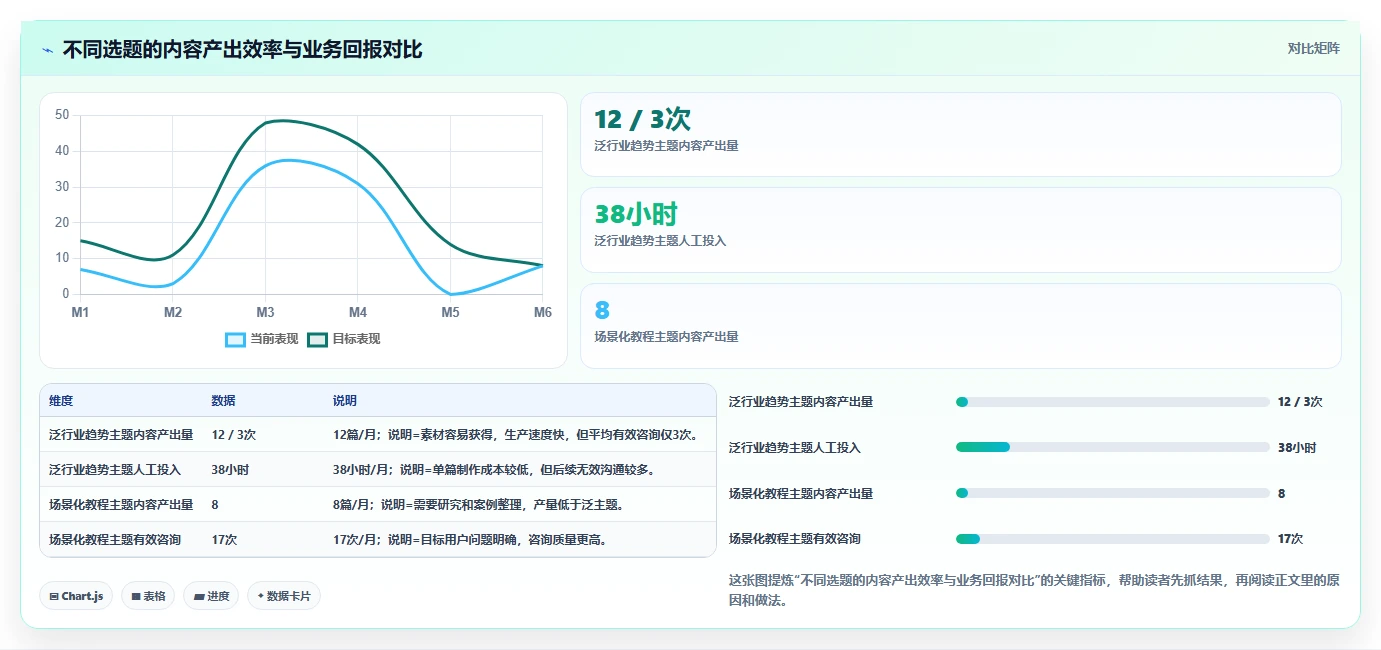Click the icon inside 表格 chip

point(136,596)
